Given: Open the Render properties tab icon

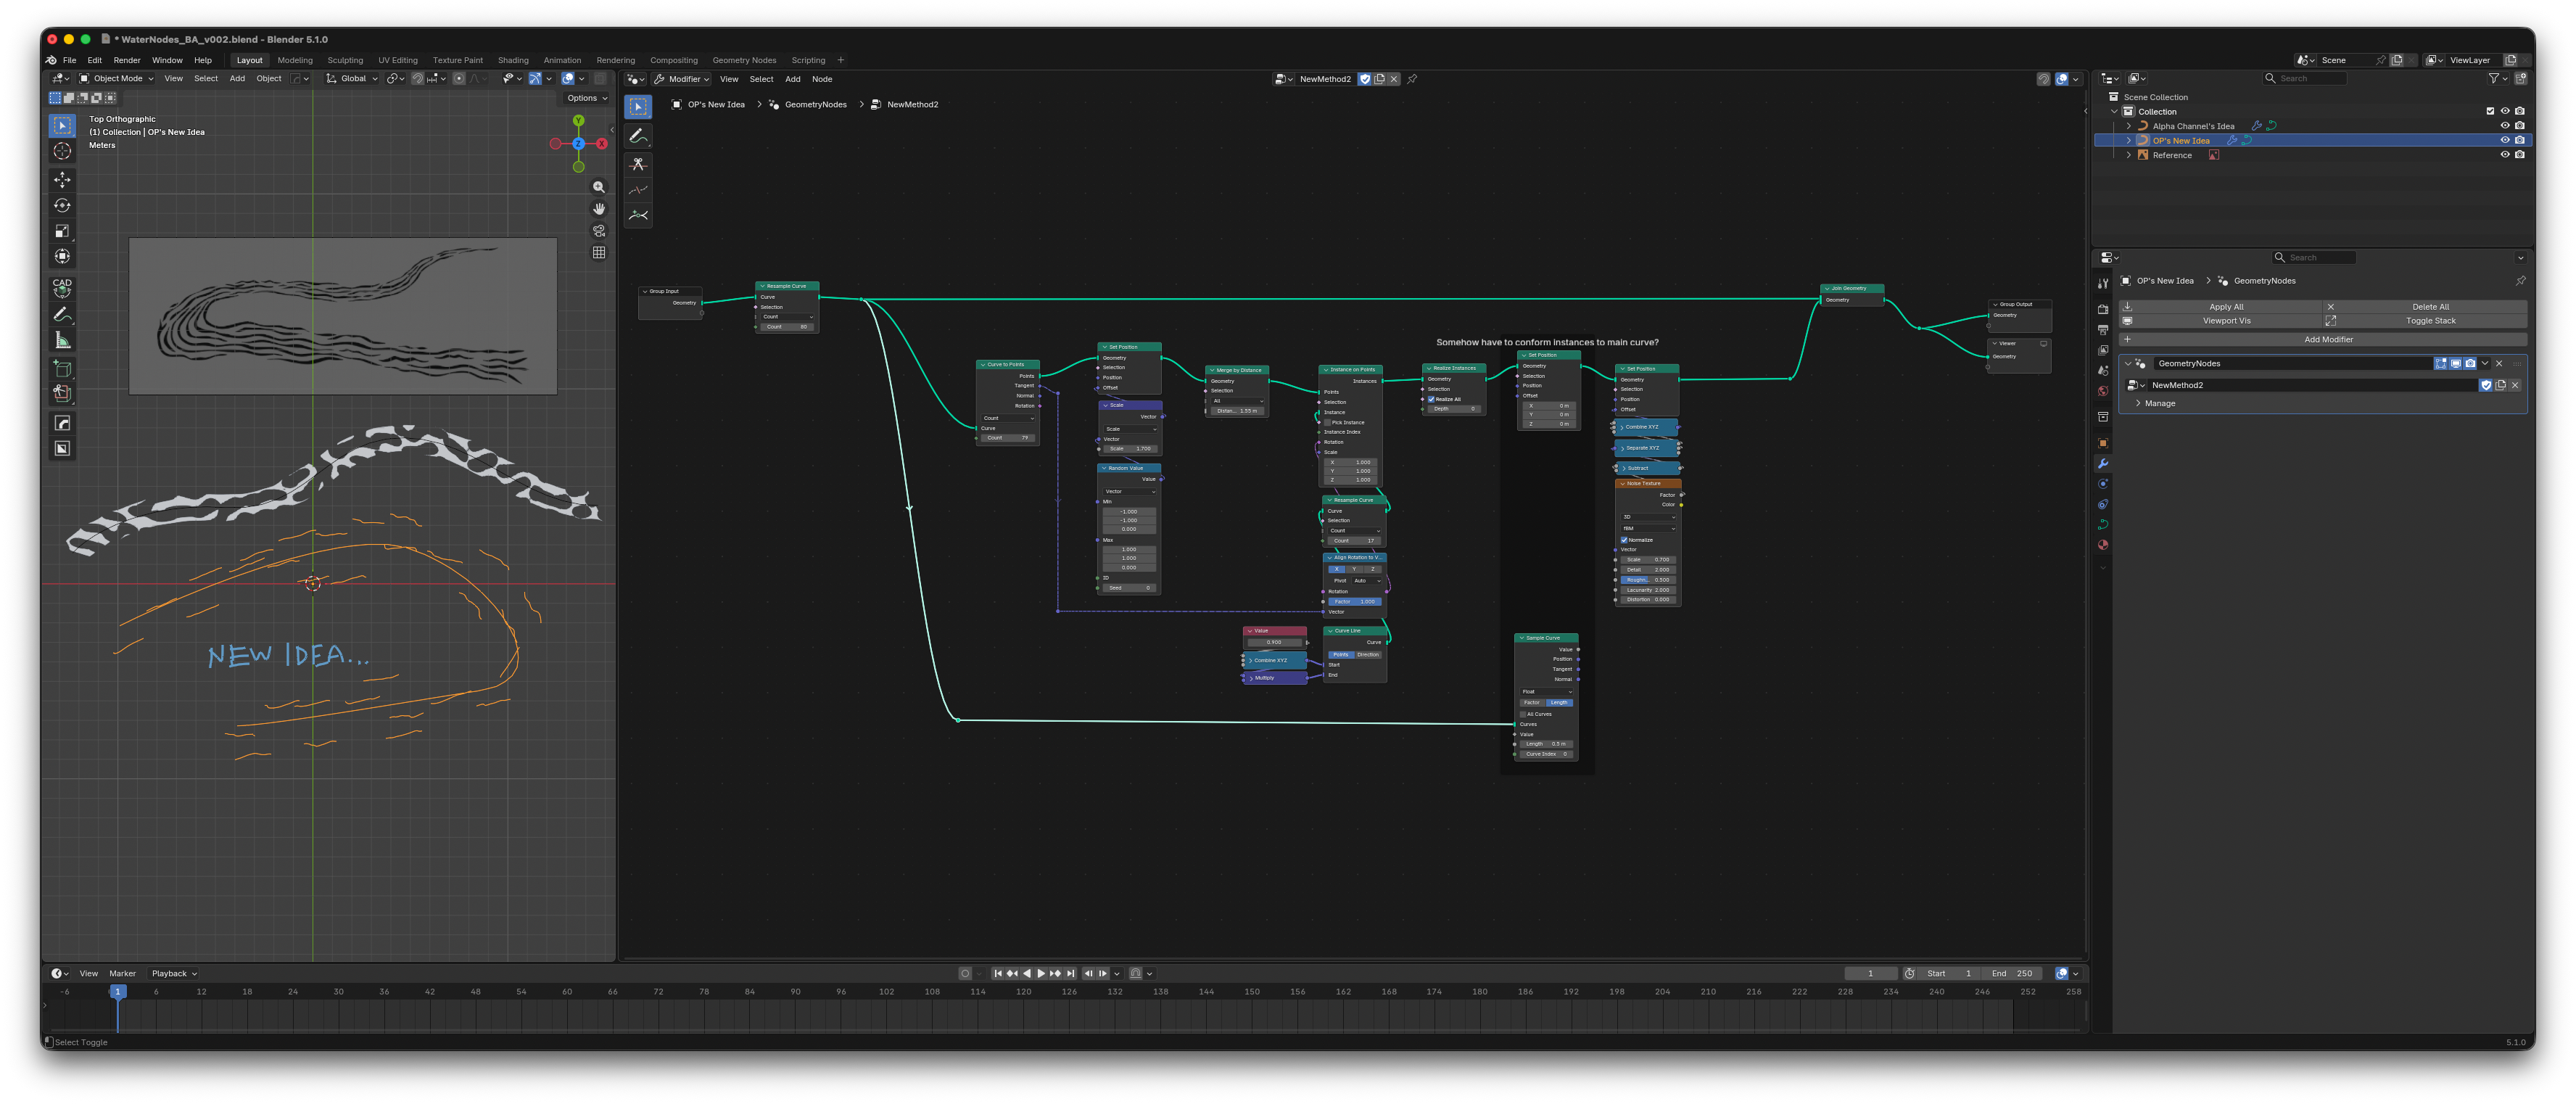Looking at the screenshot, I should (x=2103, y=310).
